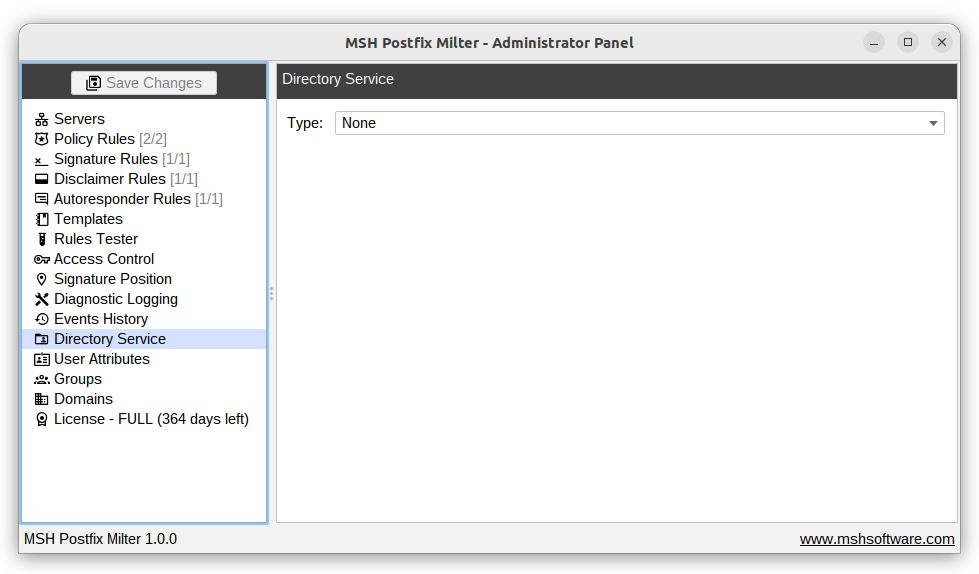
Task: Click the License badge icon
Action: (41, 419)
